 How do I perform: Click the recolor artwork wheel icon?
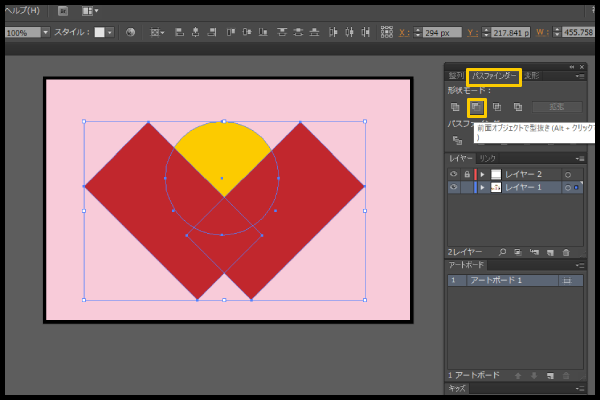click(130, 32)
